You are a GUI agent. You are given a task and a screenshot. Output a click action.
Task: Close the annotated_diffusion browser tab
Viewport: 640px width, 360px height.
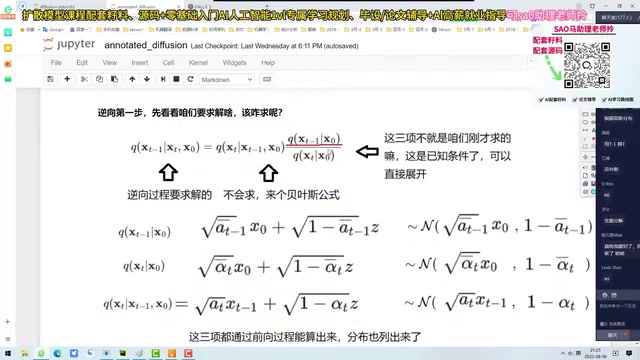click(x=178, y=7)
